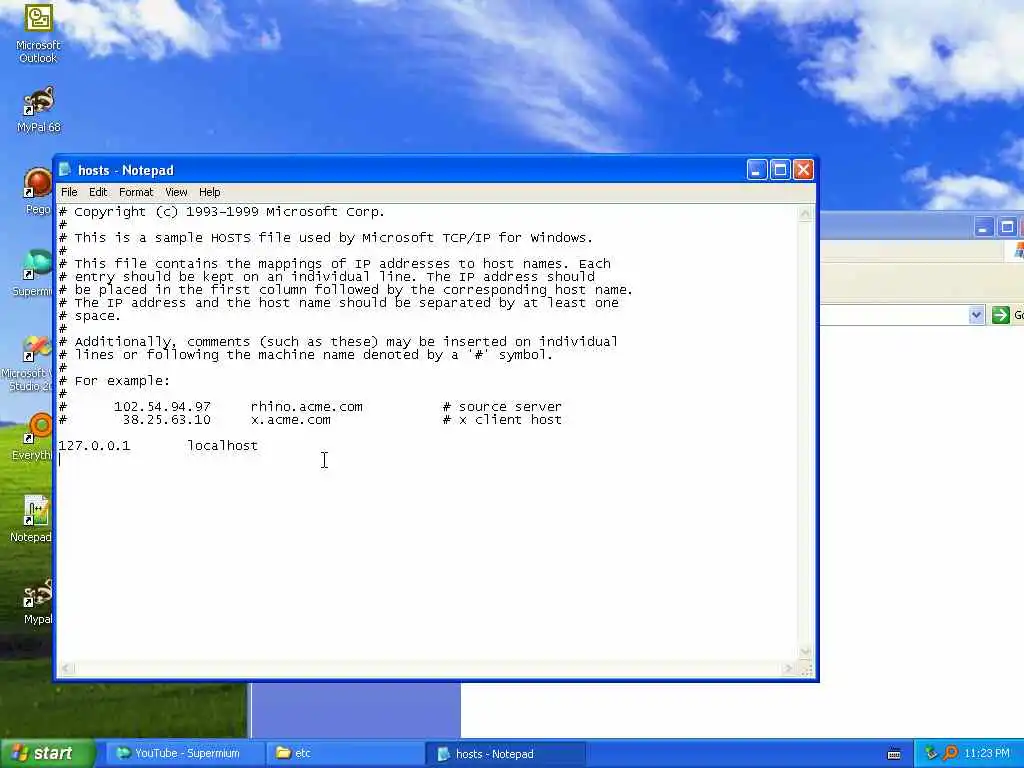Open the Edit menu in Notepad
1024x768 pixels.
coord(98,192)
